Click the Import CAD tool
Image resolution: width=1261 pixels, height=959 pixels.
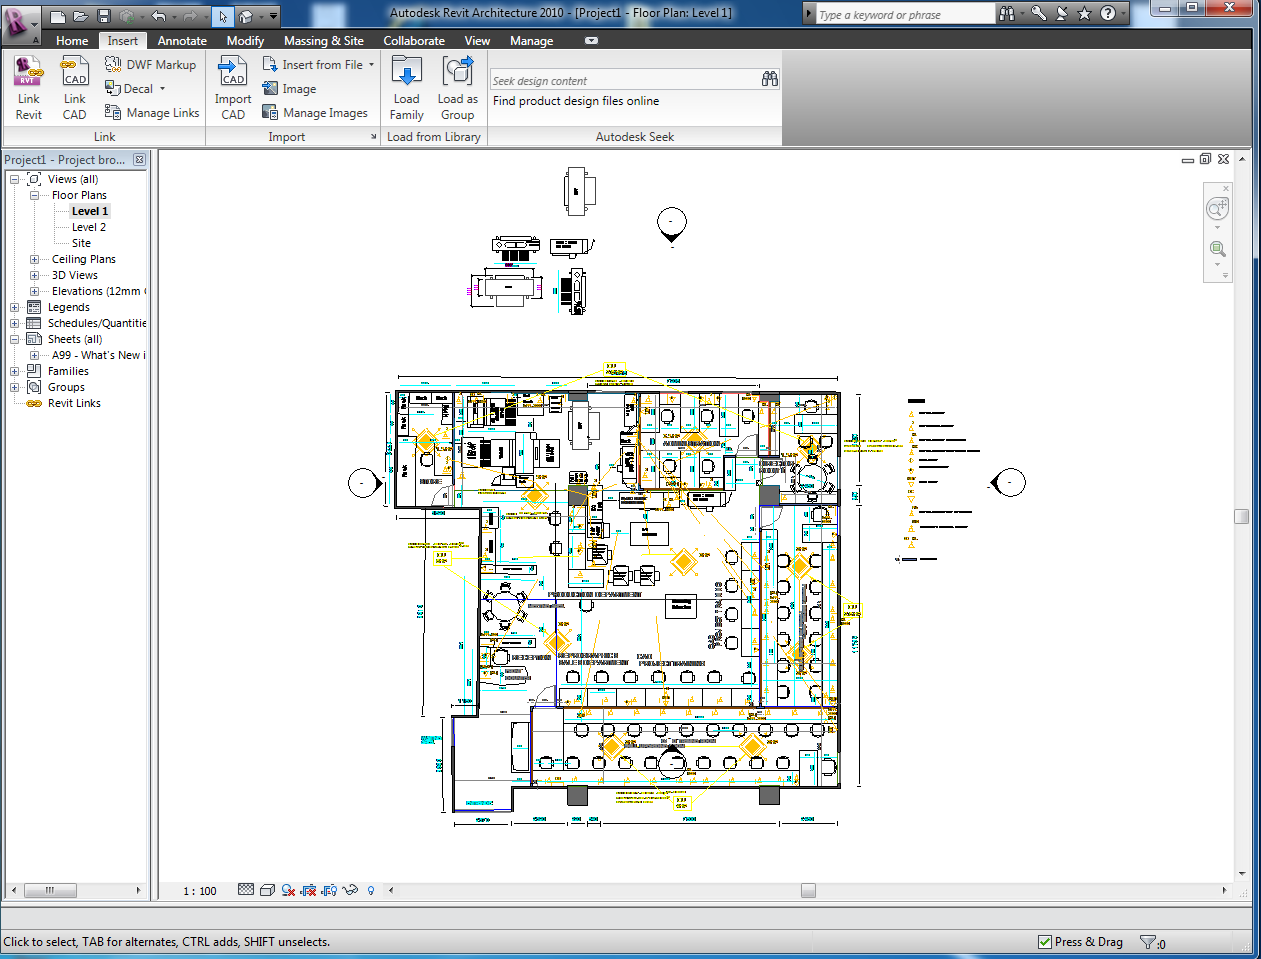pos(233,88)
